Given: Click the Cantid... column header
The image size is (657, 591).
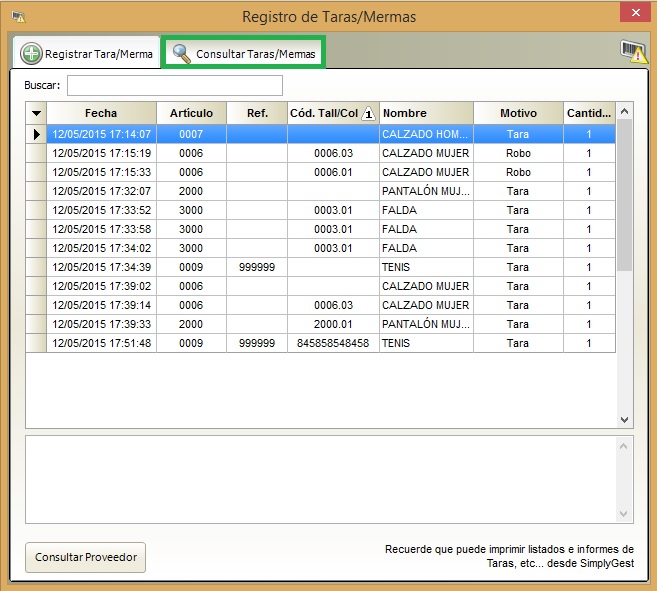Looking at the screenshot, I should pyautogui.click(x=589, y=113).
